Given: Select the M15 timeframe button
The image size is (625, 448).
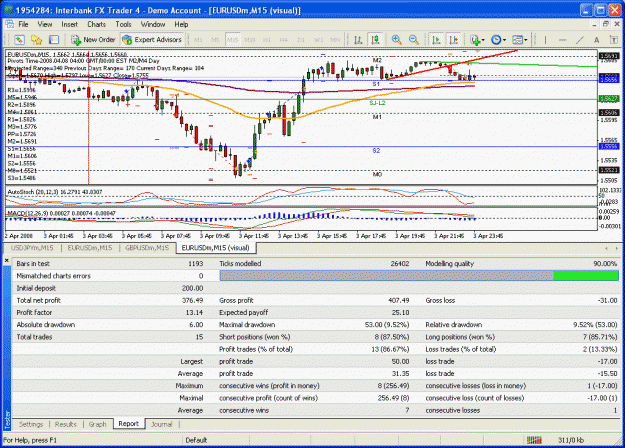Looking at the screenshot, I should point(233,40).
